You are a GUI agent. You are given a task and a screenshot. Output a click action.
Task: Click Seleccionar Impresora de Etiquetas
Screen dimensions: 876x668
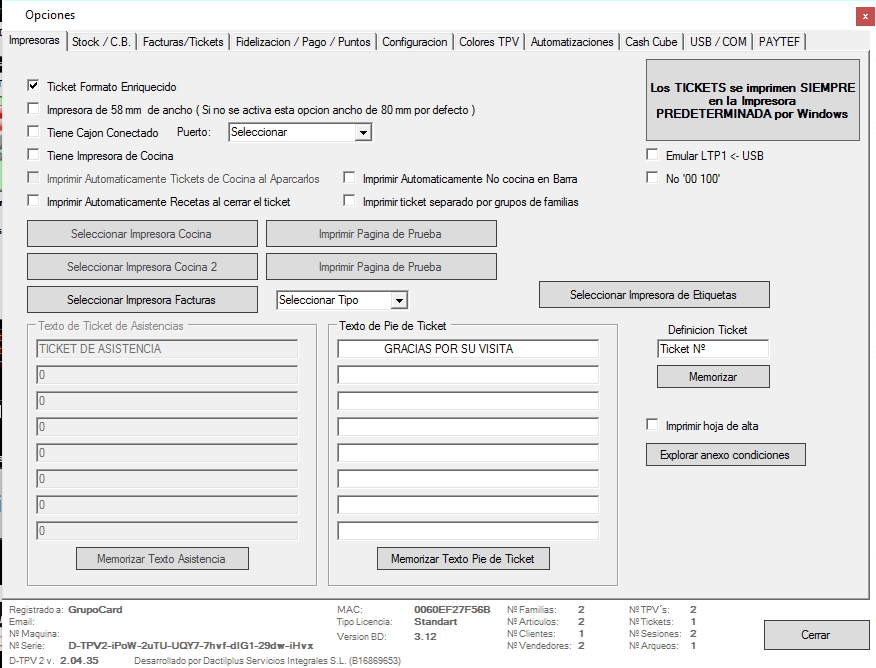(x=654, y=294)
